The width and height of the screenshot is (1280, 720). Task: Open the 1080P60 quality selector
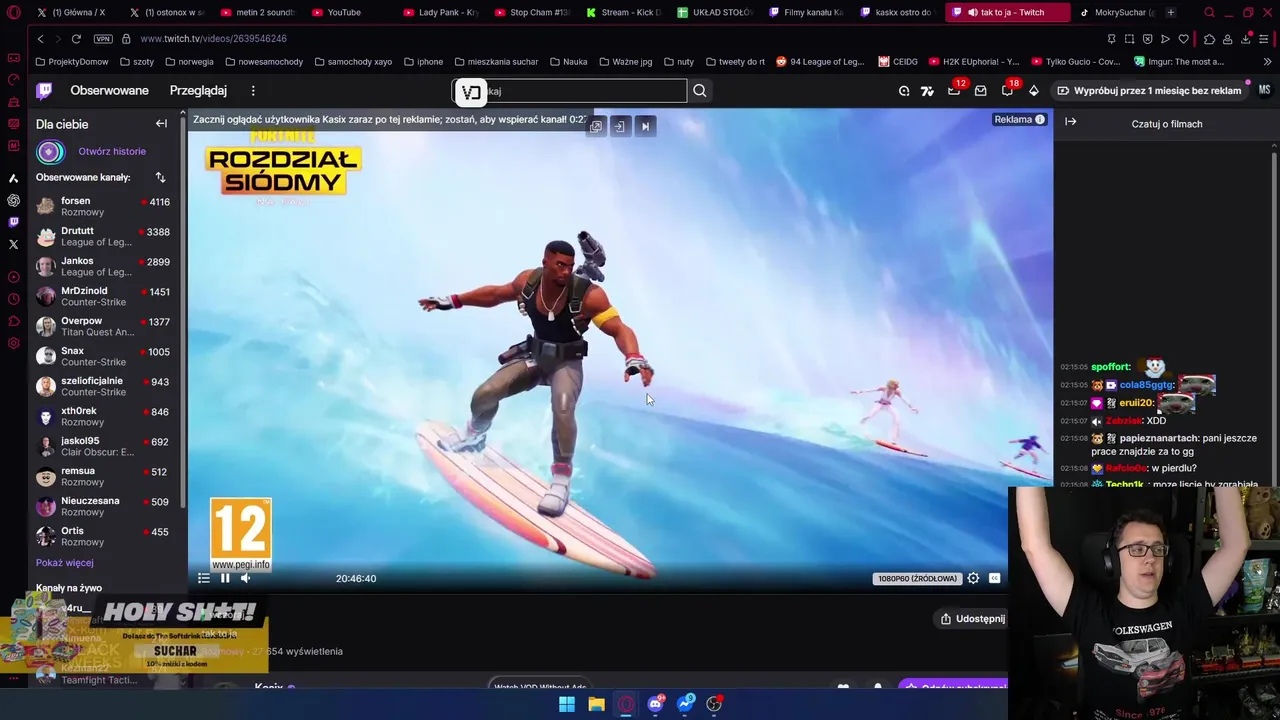[916, 578]
